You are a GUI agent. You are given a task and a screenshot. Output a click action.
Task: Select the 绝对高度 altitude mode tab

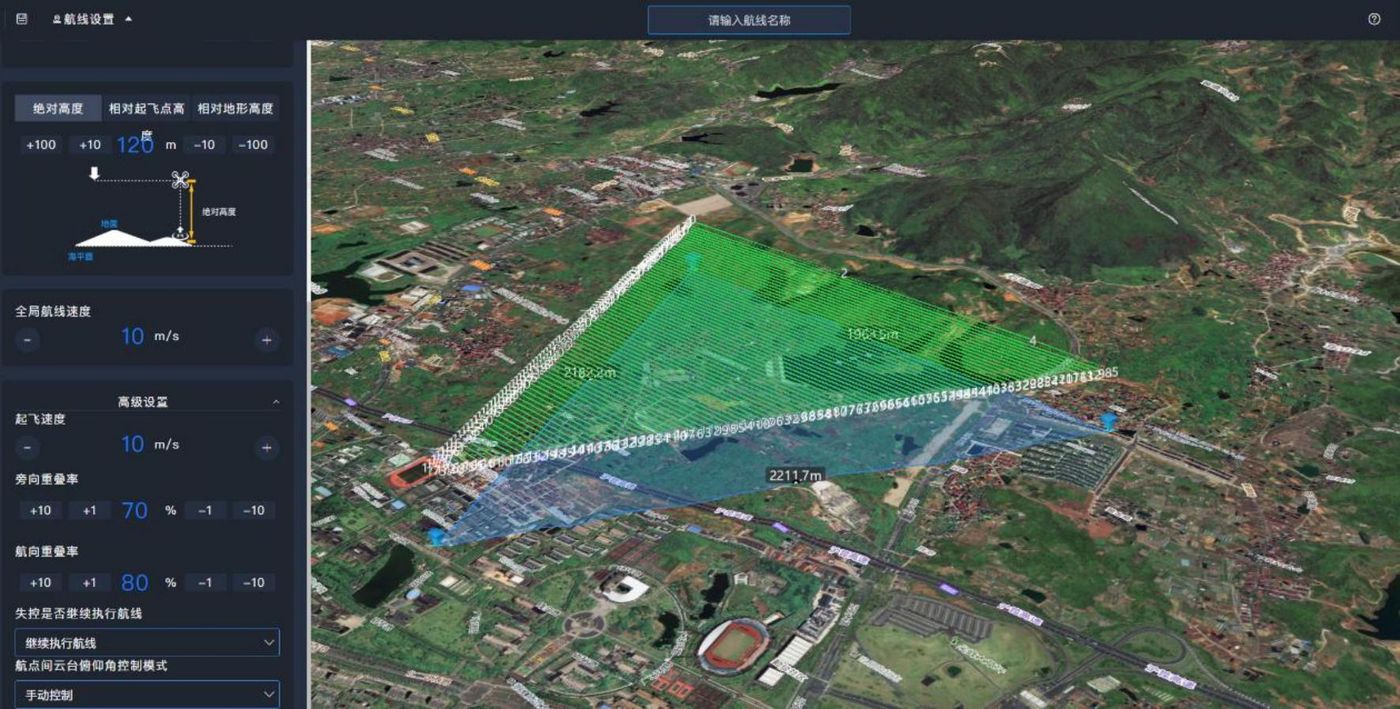click(58, 108)
